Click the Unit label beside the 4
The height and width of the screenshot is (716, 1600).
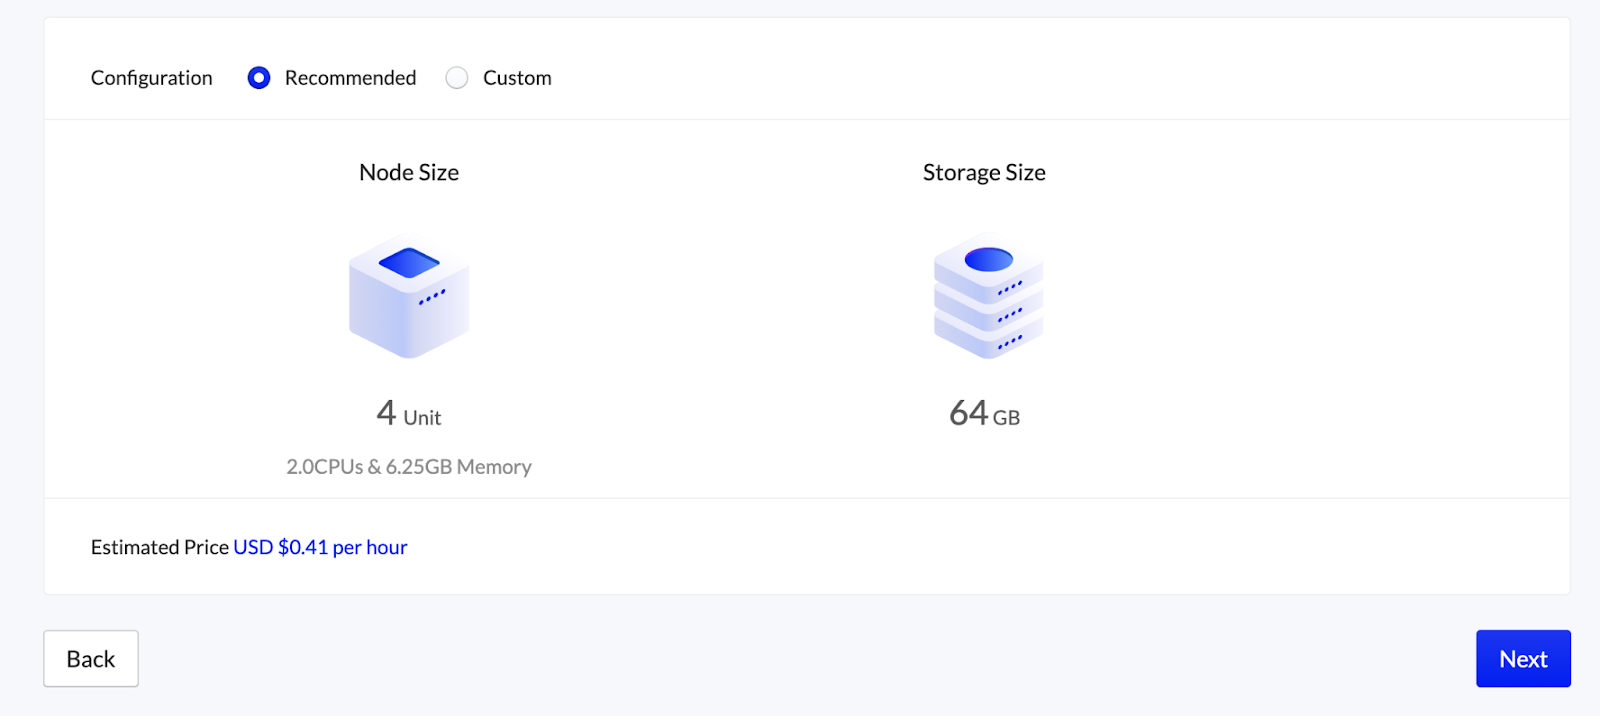(422, 418)
